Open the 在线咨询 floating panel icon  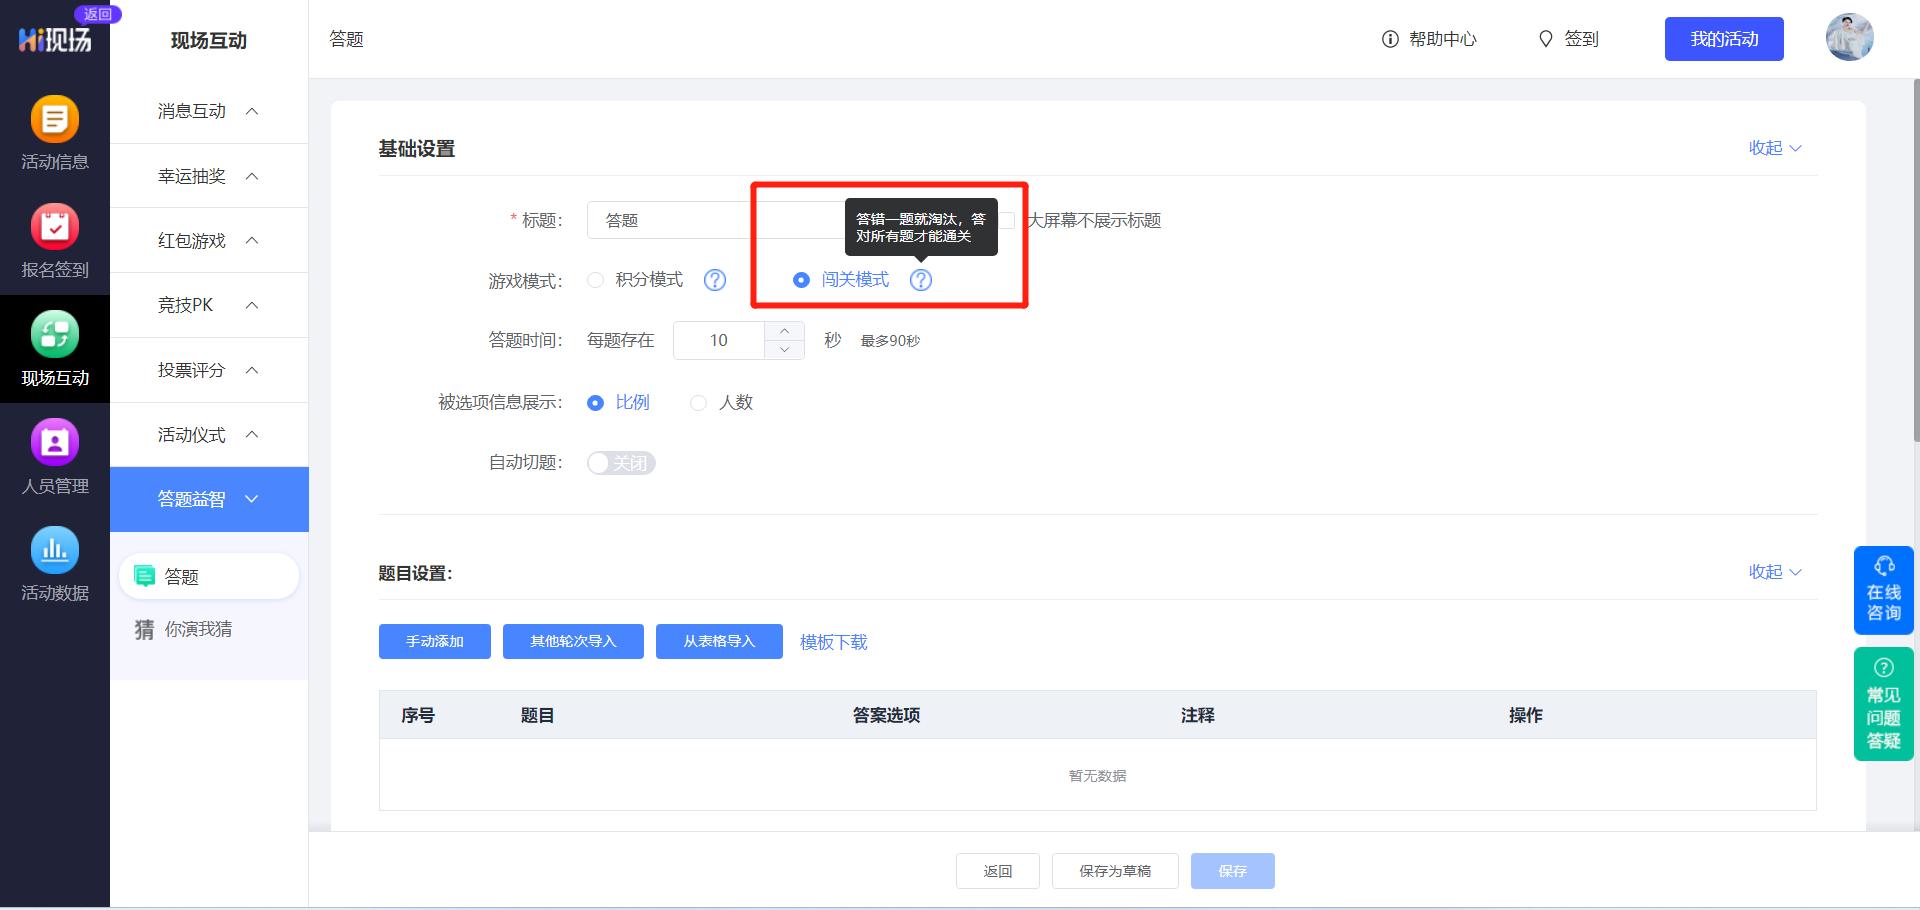click(x=1883, y=590)
